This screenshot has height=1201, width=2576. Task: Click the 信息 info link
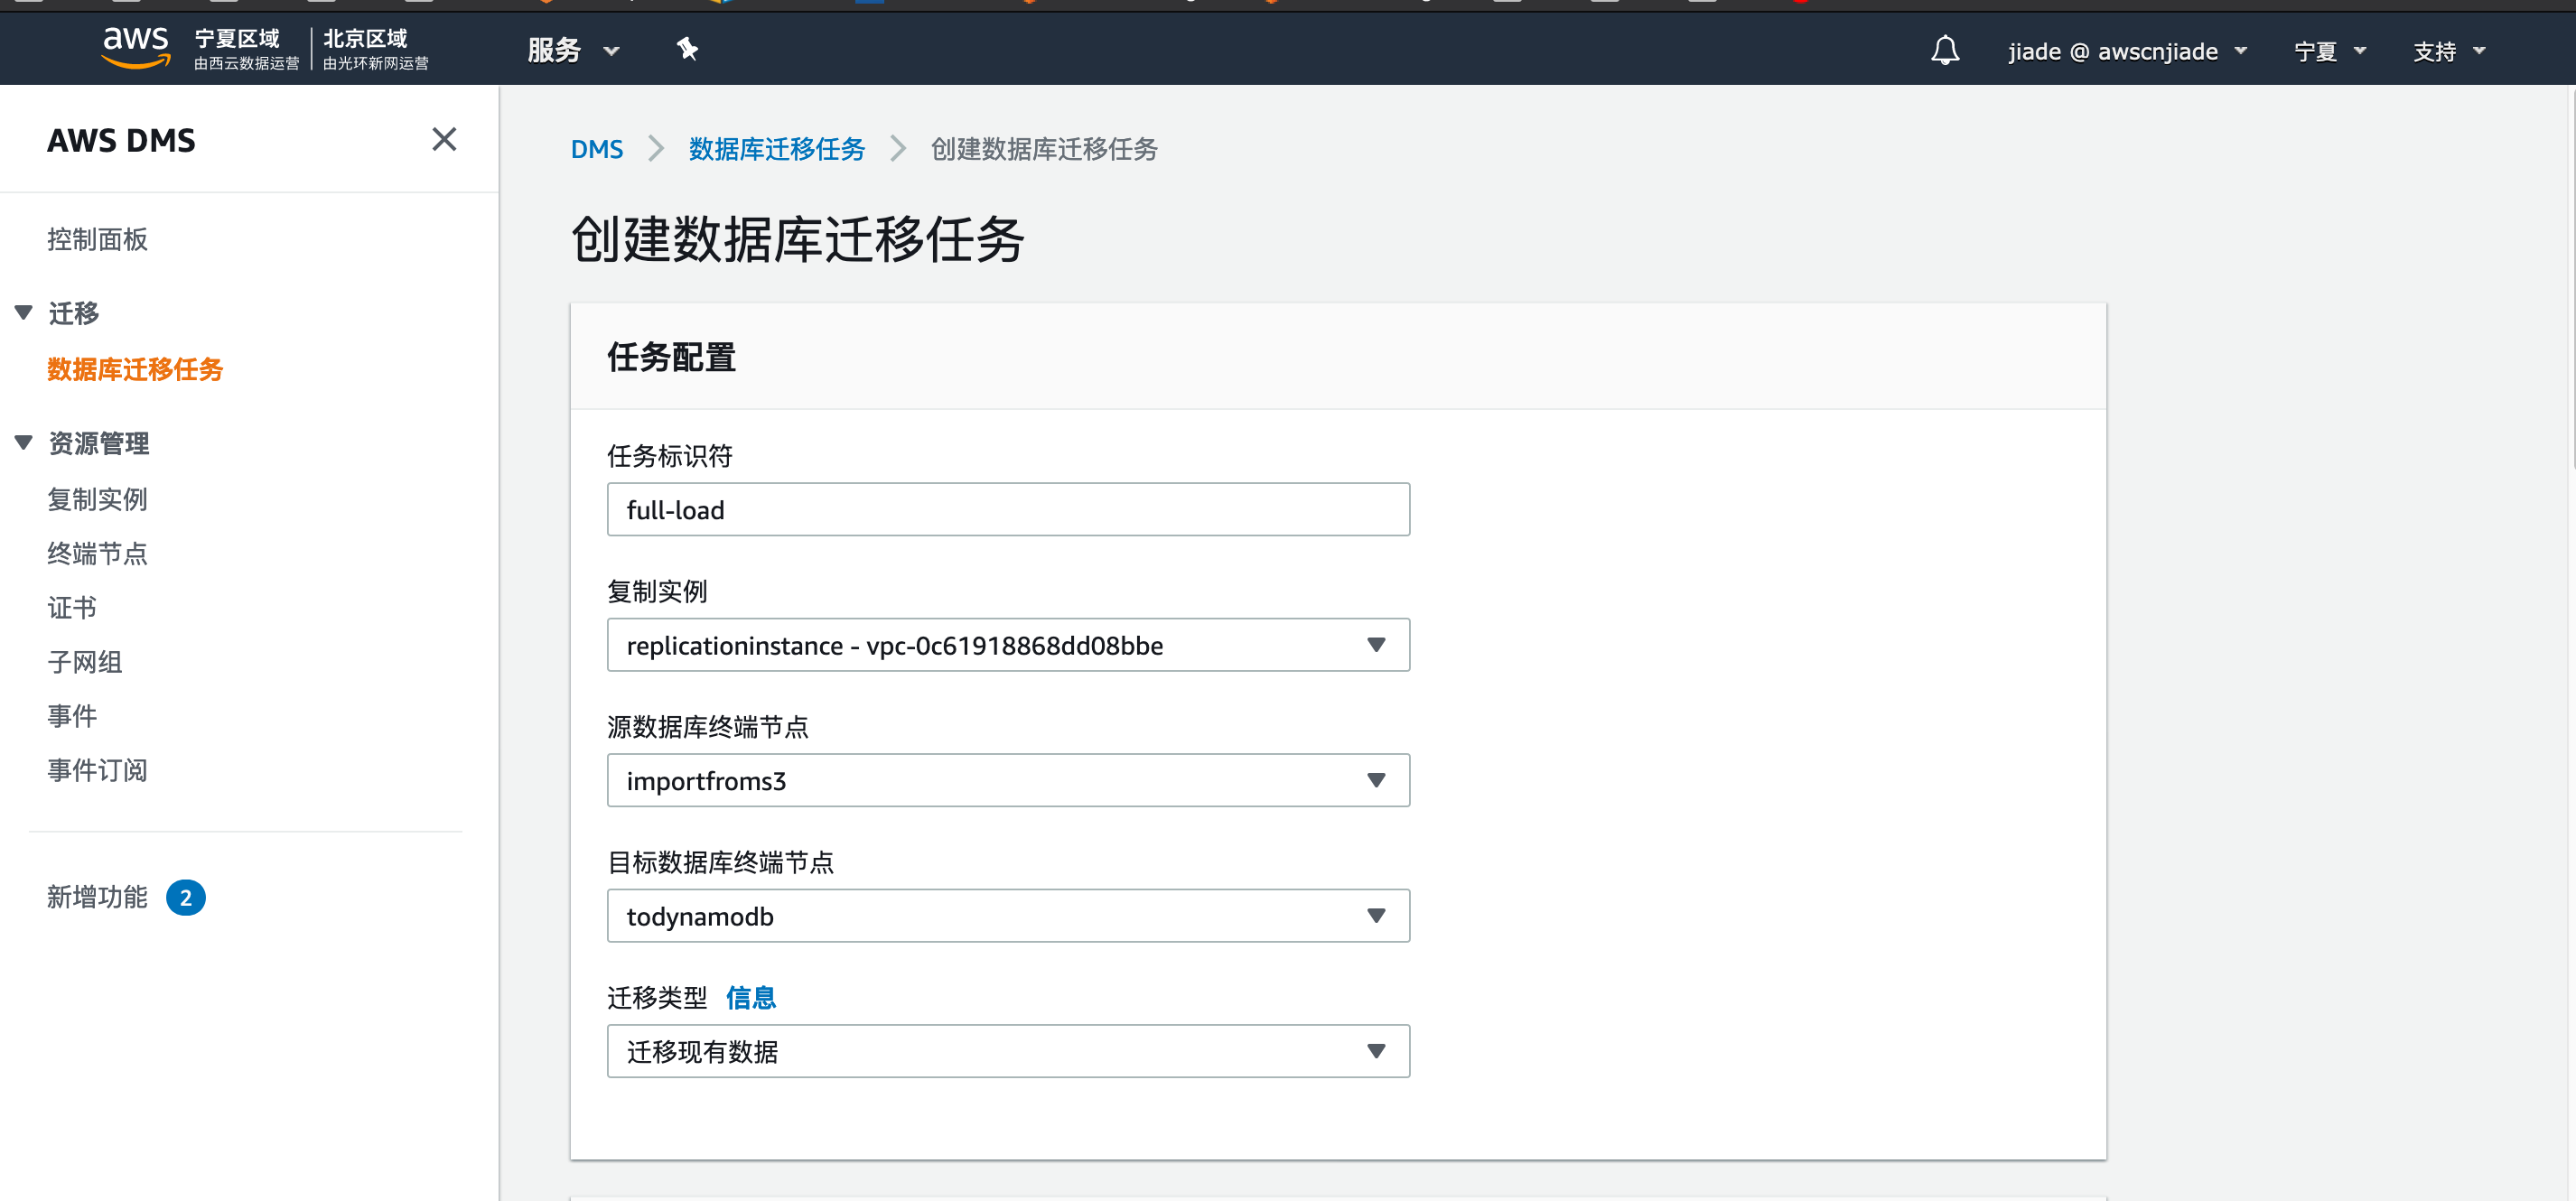[x=750, y=997]
